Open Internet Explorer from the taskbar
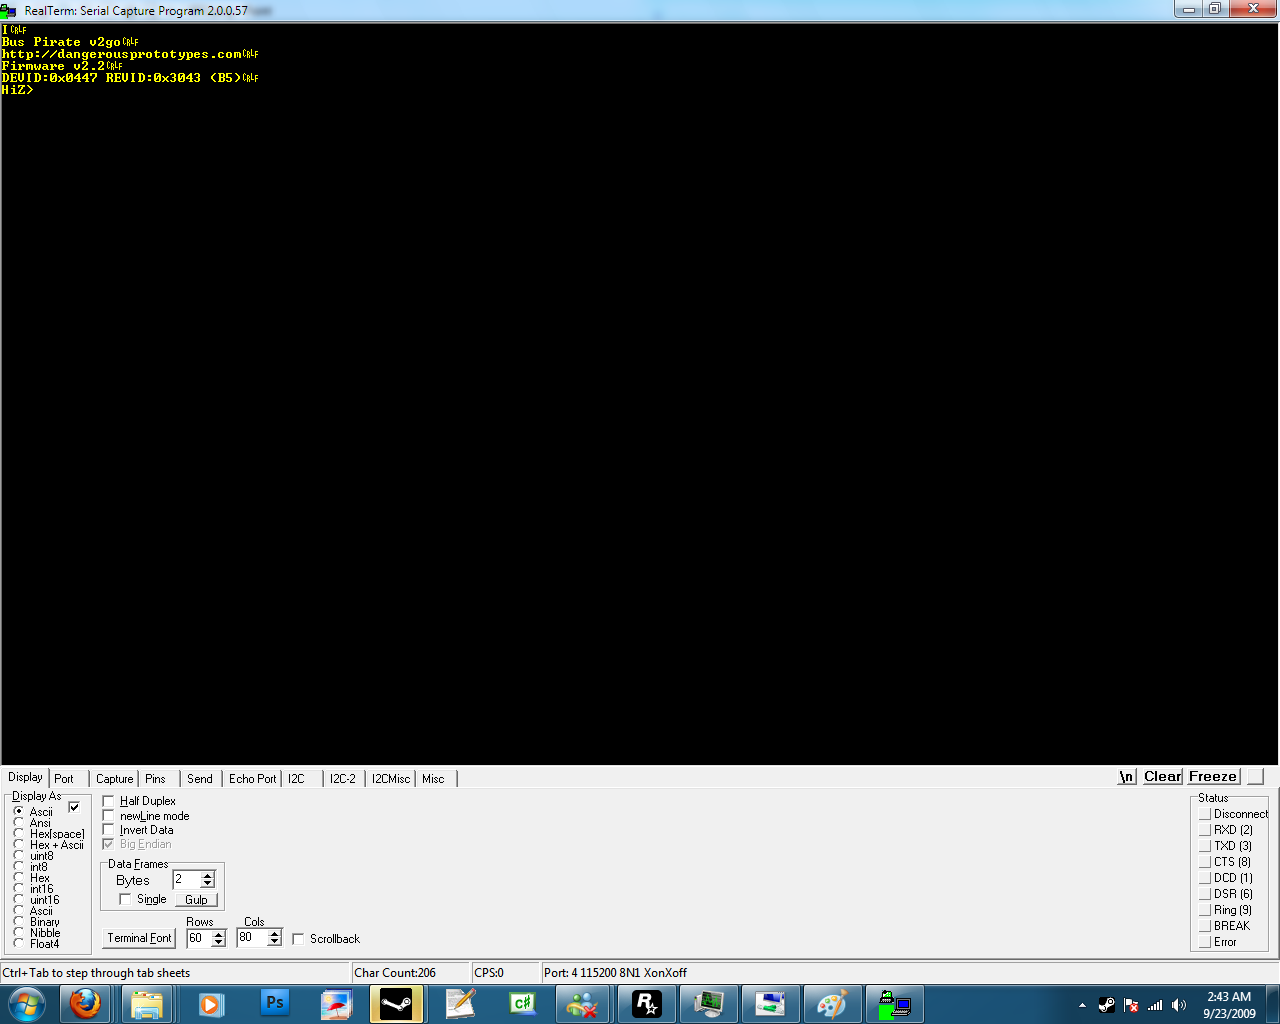This screenshot has height=1024, width=1280. click(85, 1003)
